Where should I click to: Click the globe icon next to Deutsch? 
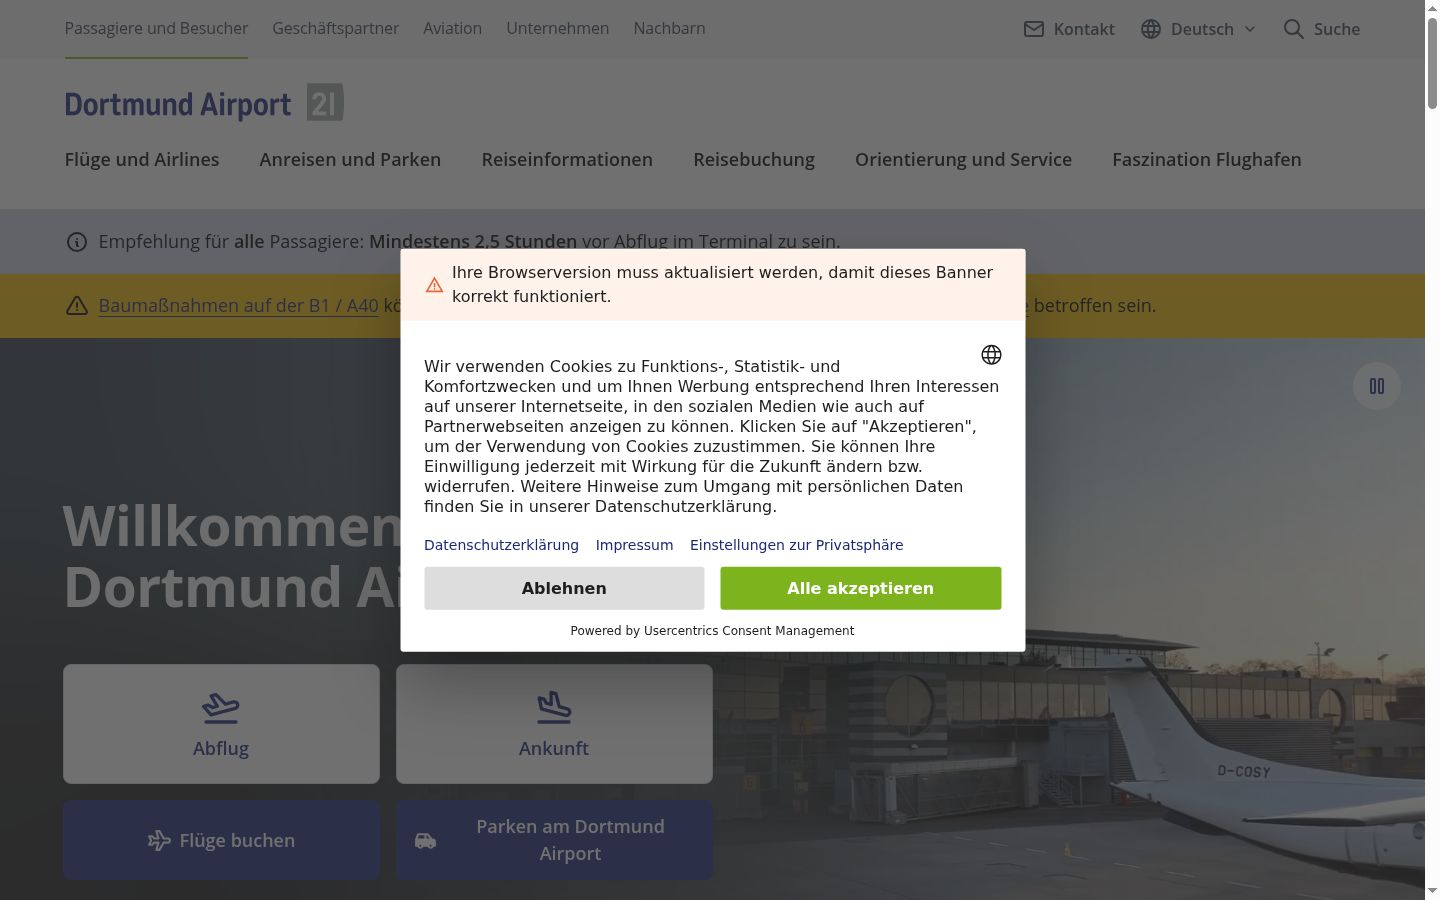pos(1151,29)
